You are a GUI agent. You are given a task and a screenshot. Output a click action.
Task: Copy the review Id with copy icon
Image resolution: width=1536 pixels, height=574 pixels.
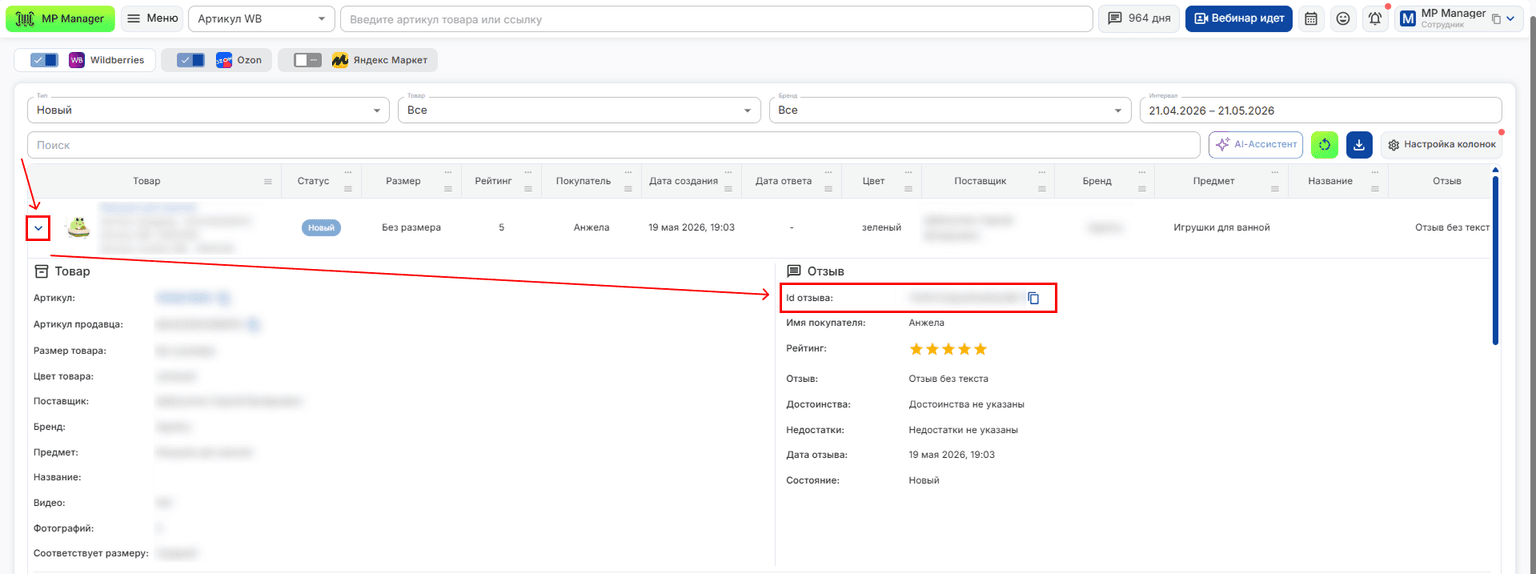pos(1034,298)
